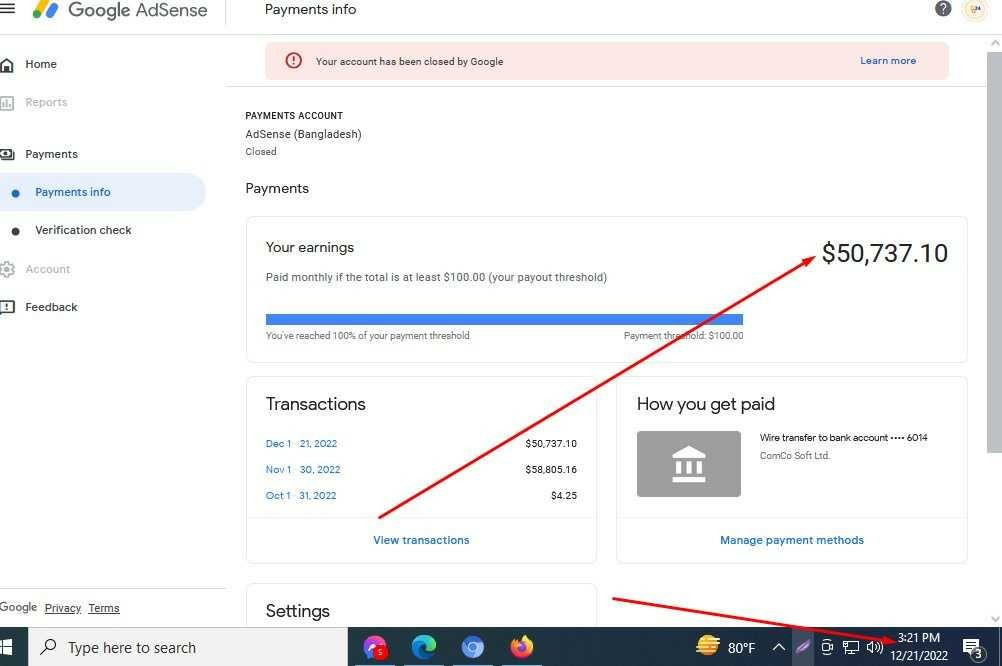Image resolution: width=1002 pixels, height=666 pixels.
Task: Open Verification check in the sidebar
Action: (x=83, y=230)
